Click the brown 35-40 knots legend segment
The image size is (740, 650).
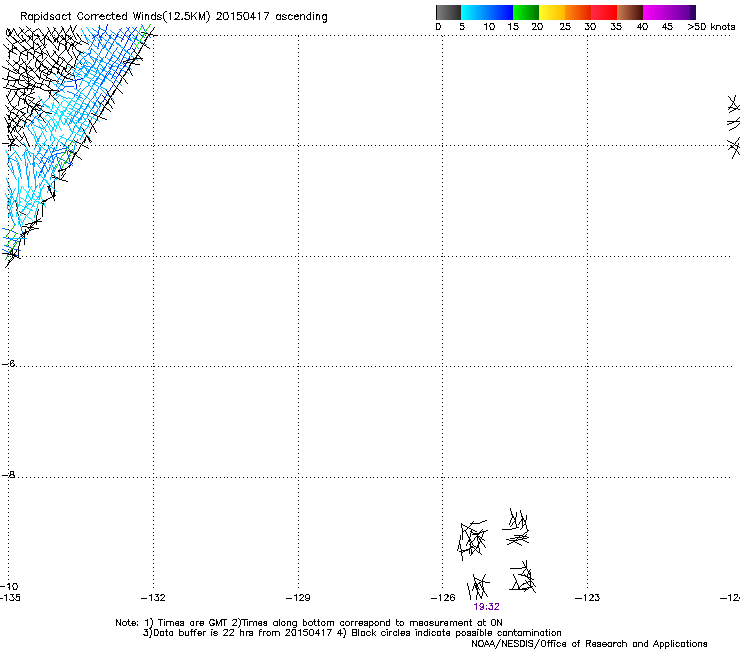tap(630, 12)
